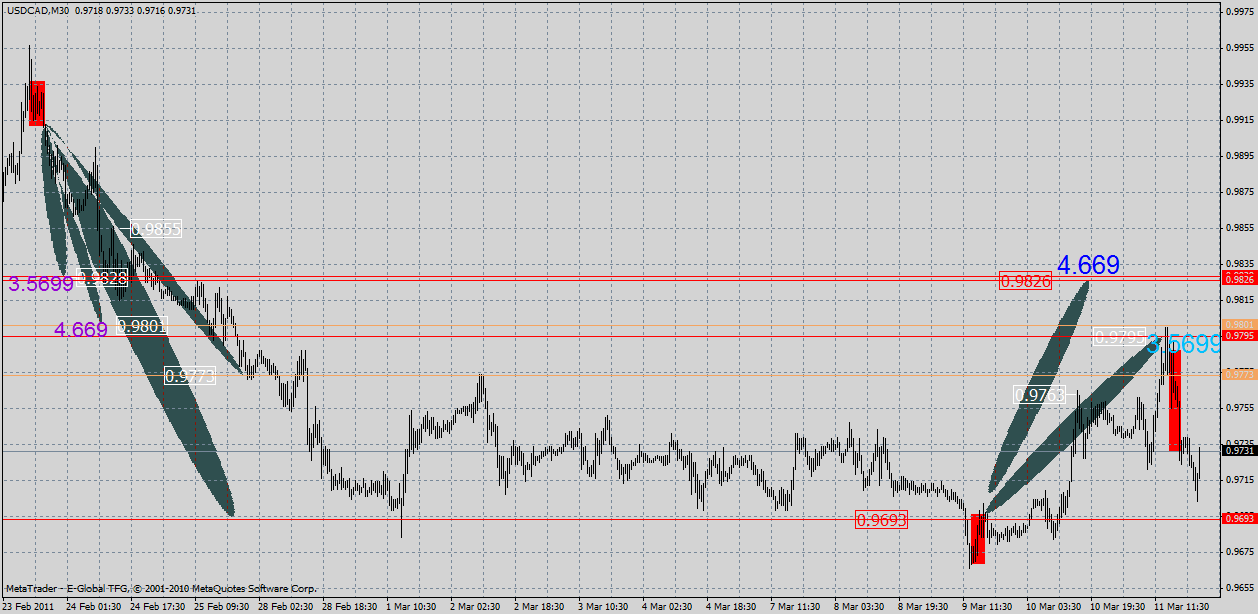The image size is (1258, 614).
Task: Select the 0.9693 red price label
Action: pyautogui.click(x=882, y=520)
